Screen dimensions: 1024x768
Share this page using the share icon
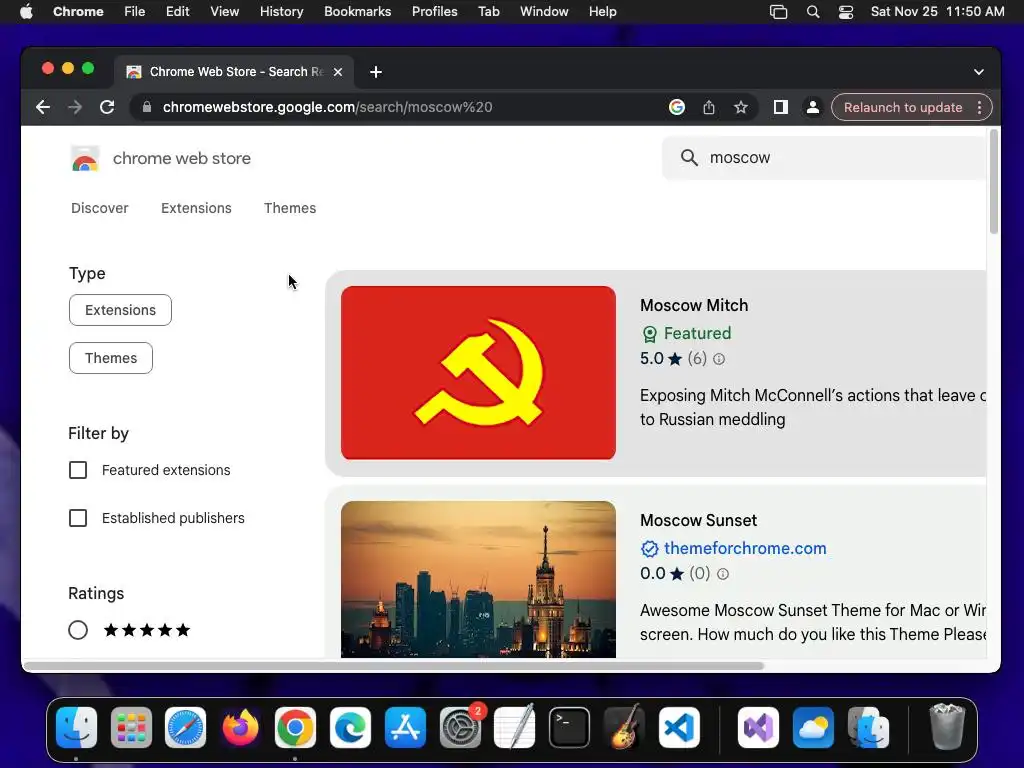click(x=709, y=107)
